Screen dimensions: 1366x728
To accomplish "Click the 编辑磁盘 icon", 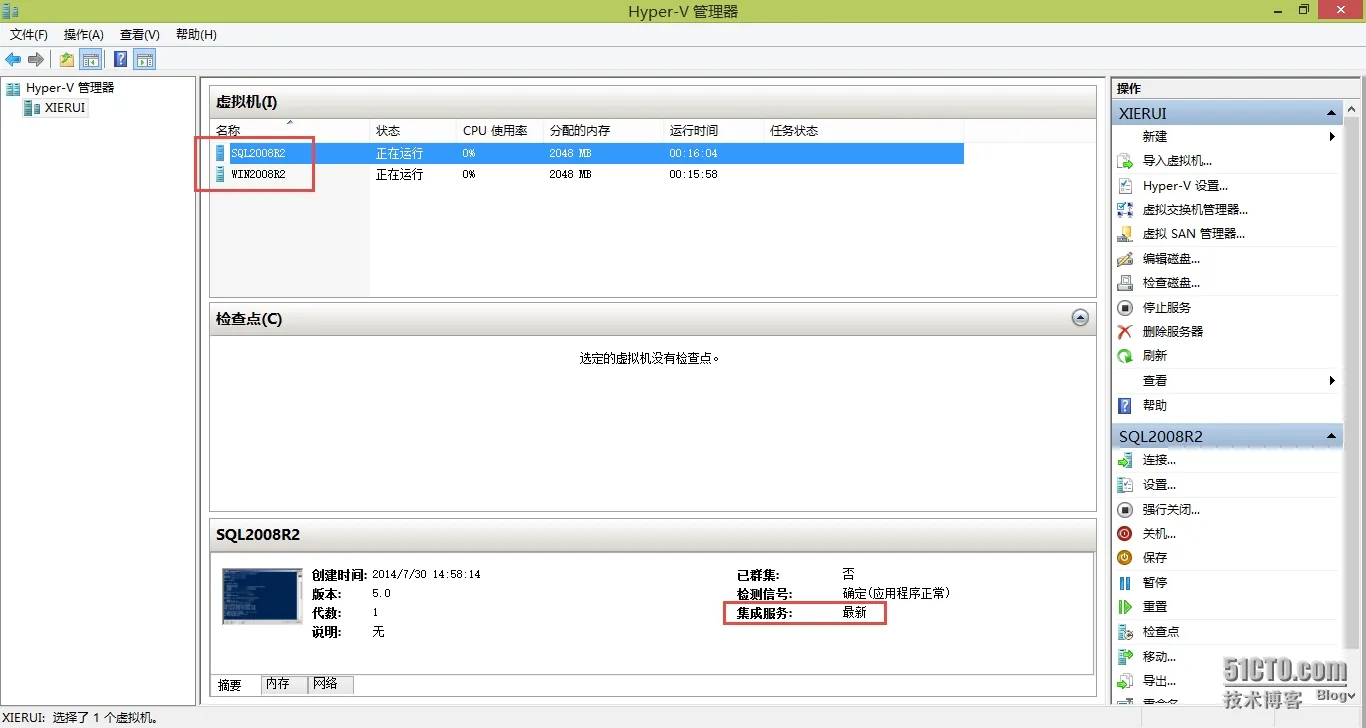I will (x=1125, y=259).
